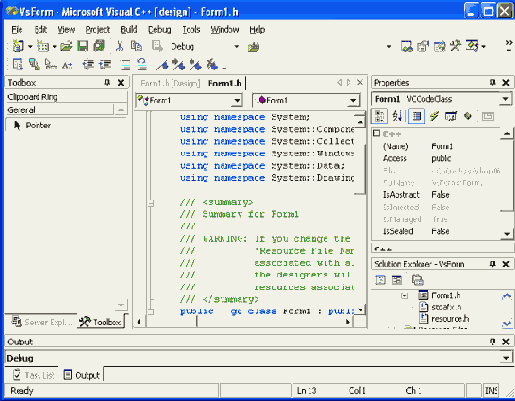This screenshot has height=401, width=515.
Task: Open New Project icon dropdown arrow
Action: coord(30,46)
